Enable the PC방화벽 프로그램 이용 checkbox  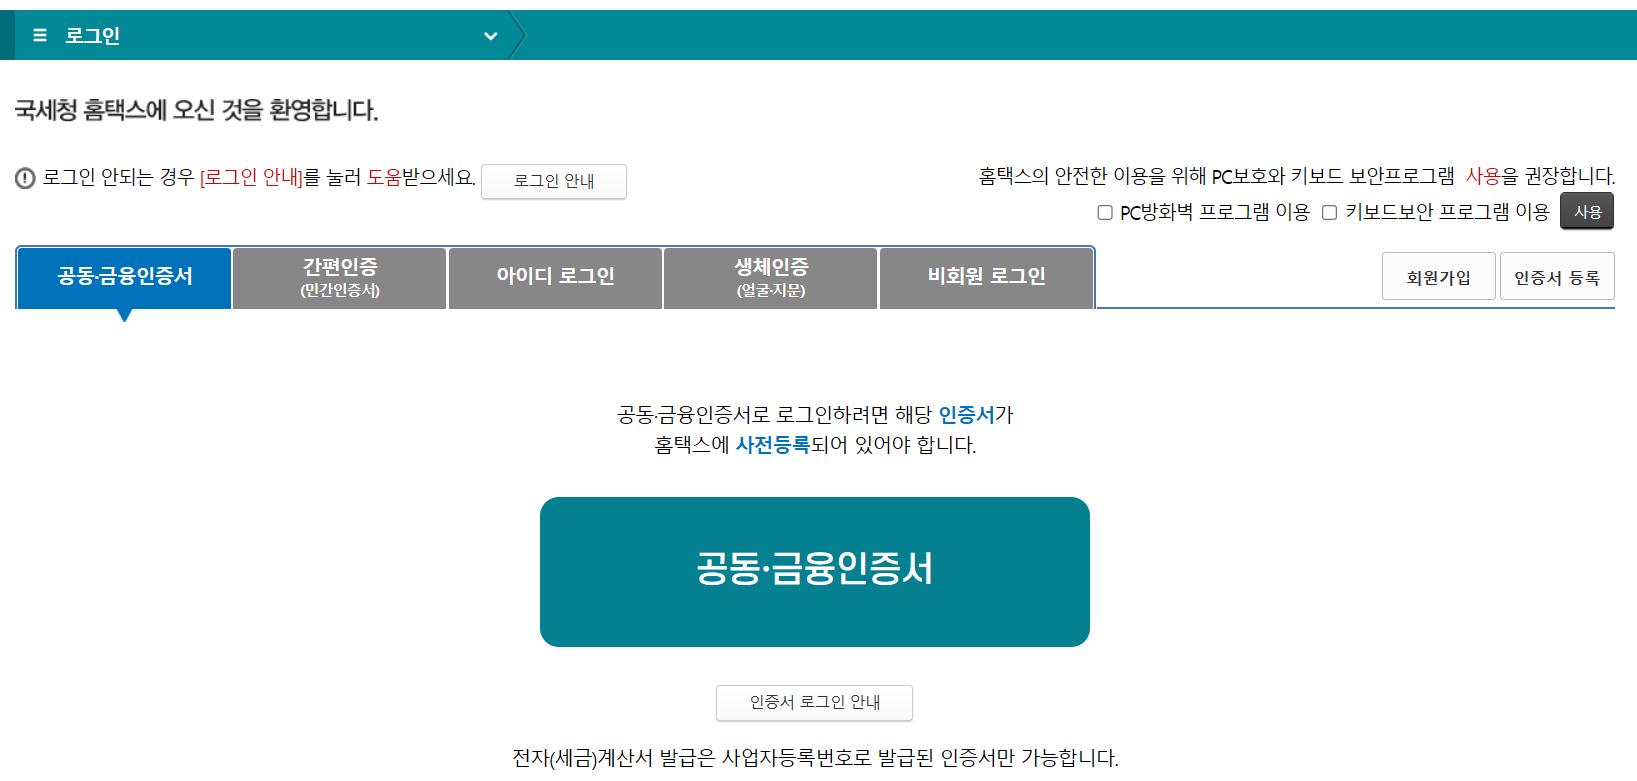(x=1105, y=212)
